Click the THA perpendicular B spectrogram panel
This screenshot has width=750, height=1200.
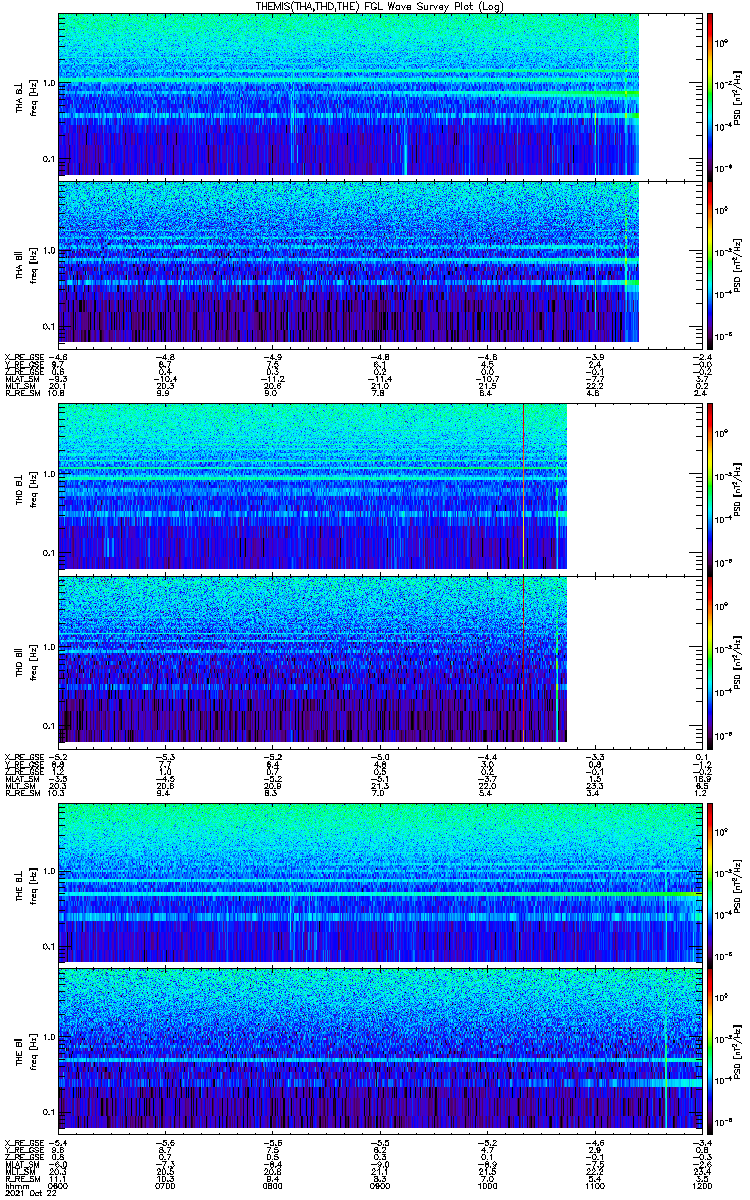(x=348, y=95)
